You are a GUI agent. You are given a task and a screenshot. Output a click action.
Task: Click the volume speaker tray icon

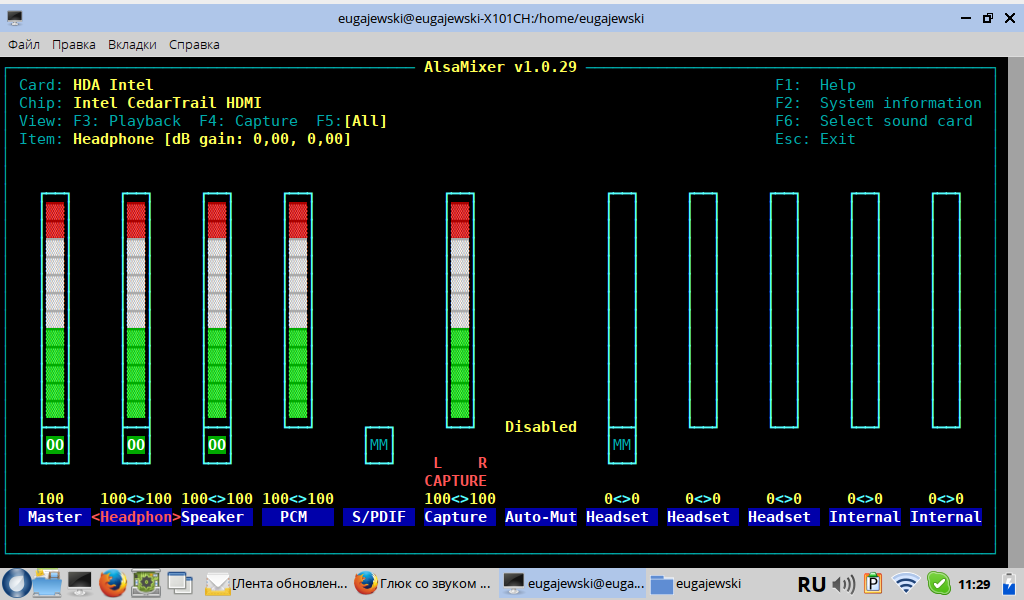click(x=843, y=583)
